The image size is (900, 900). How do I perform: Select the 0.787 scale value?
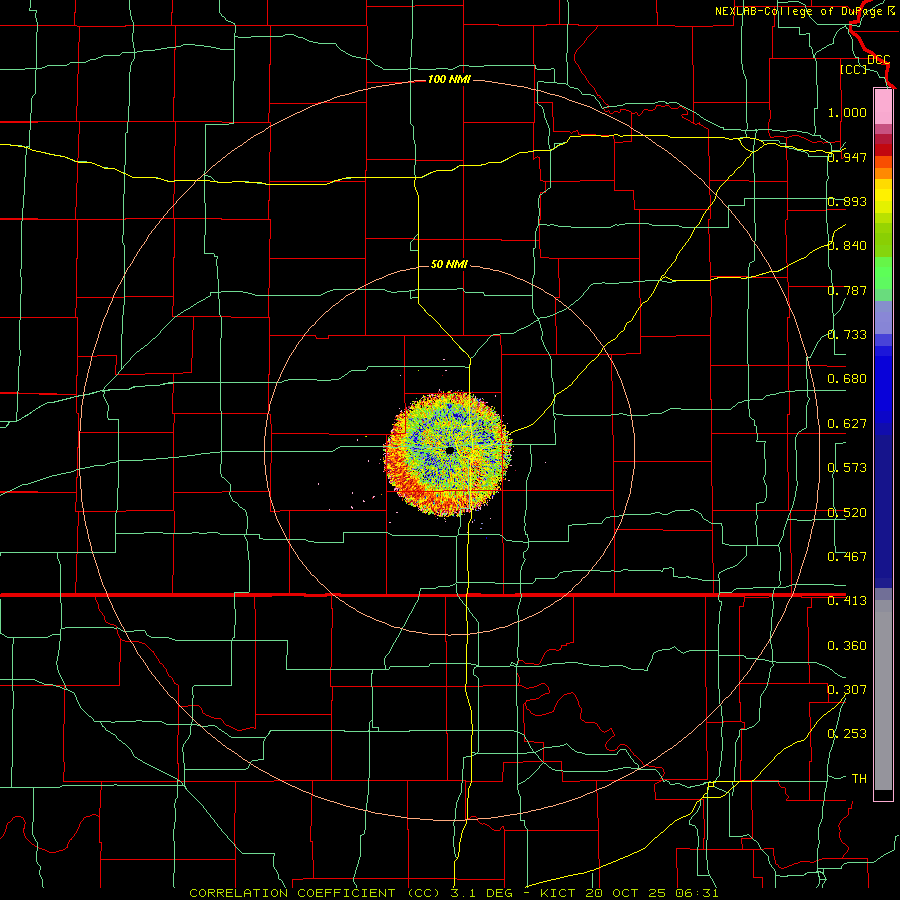[847, 290]
